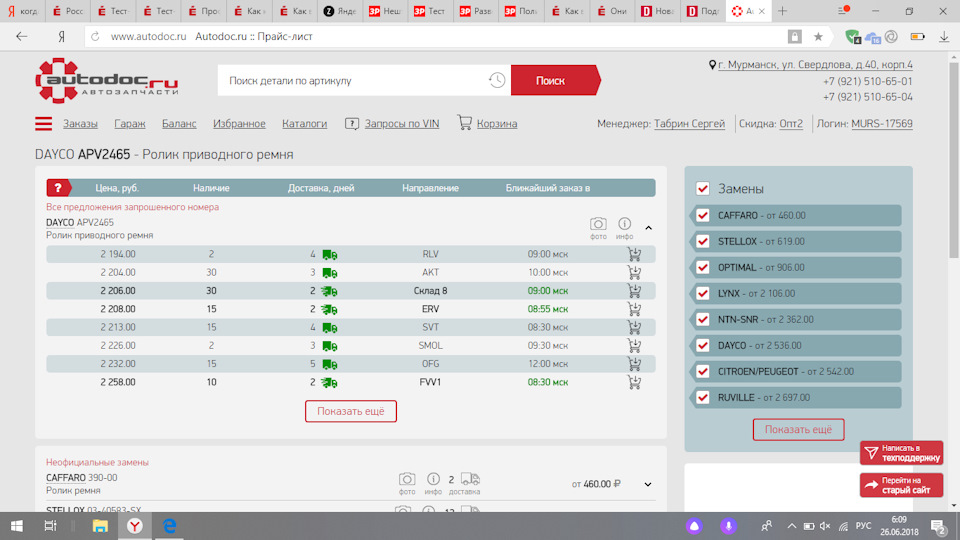960x540 pixels.
Task: Click the CAFFARO delivery truck icon
Action: pyautogui.click(x=470, y=479)
